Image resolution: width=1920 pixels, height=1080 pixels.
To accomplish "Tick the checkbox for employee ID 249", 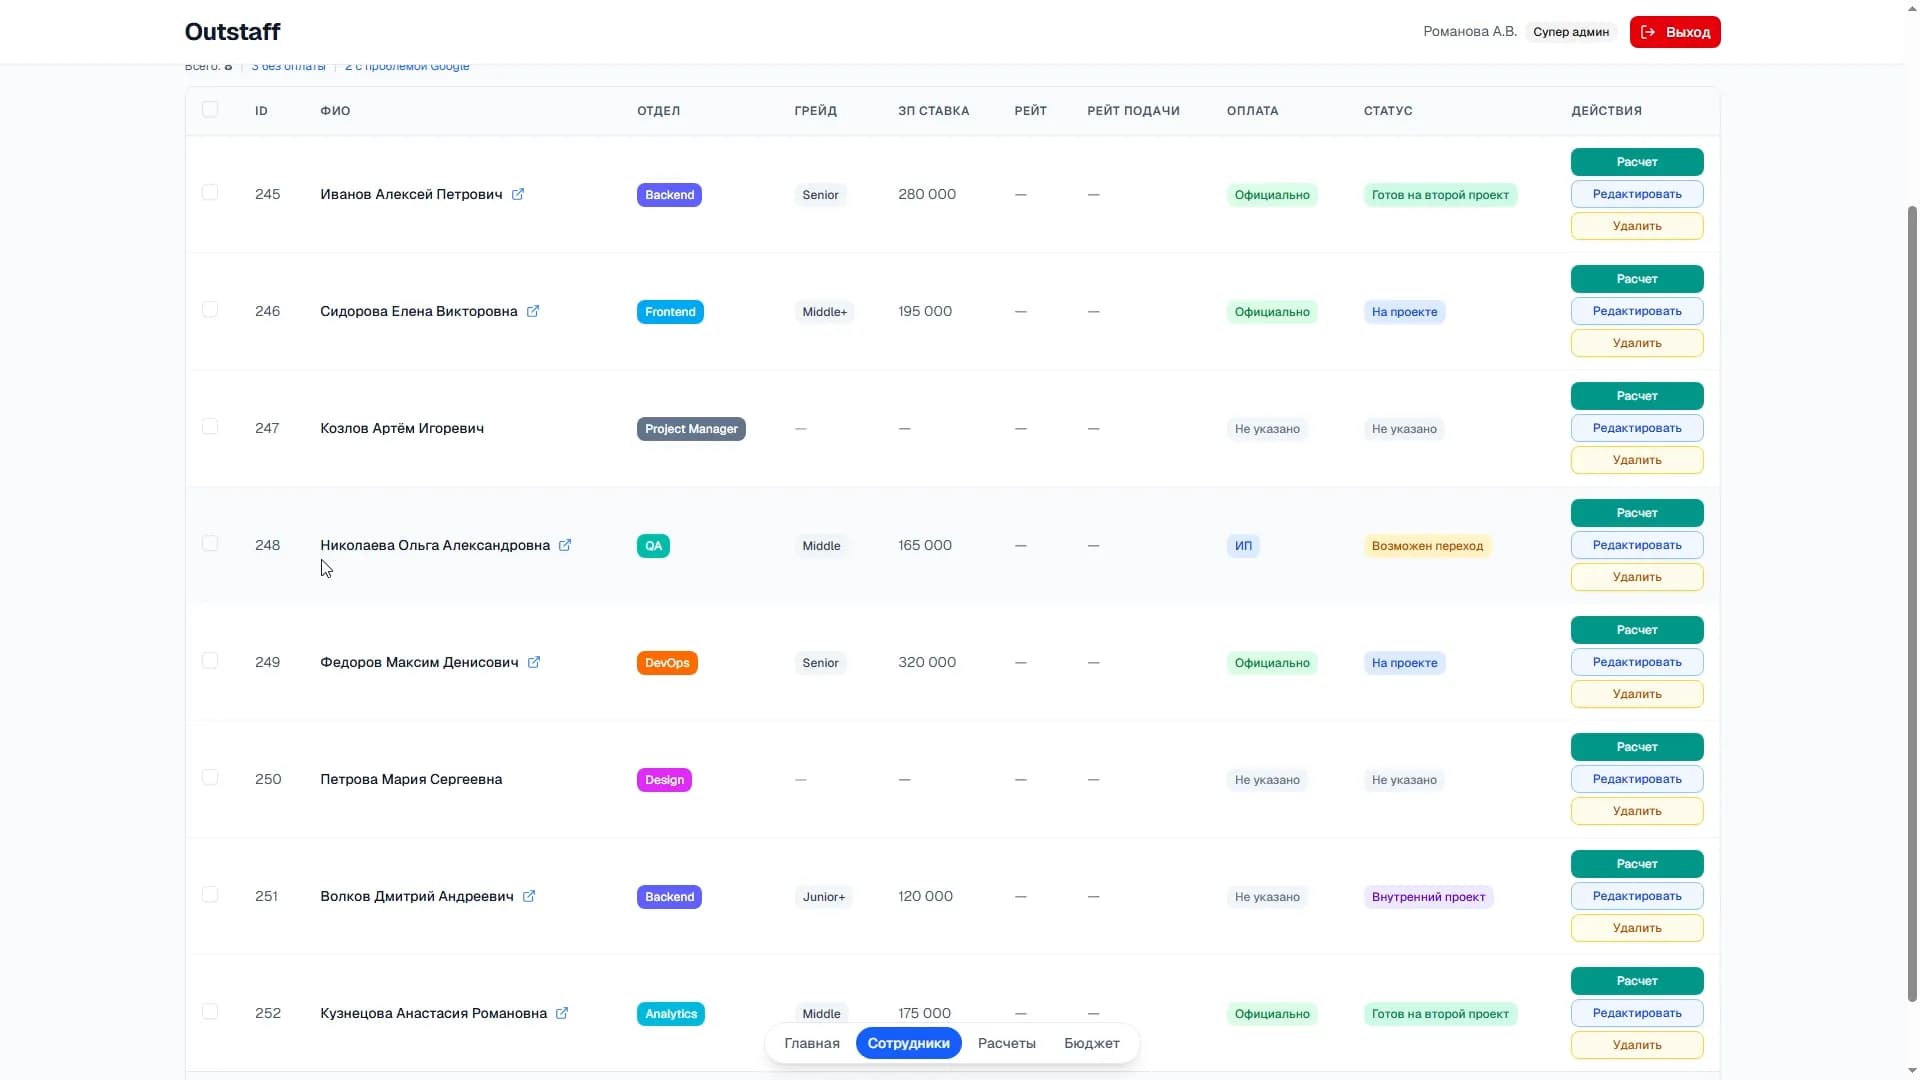I will pos(210,660).
